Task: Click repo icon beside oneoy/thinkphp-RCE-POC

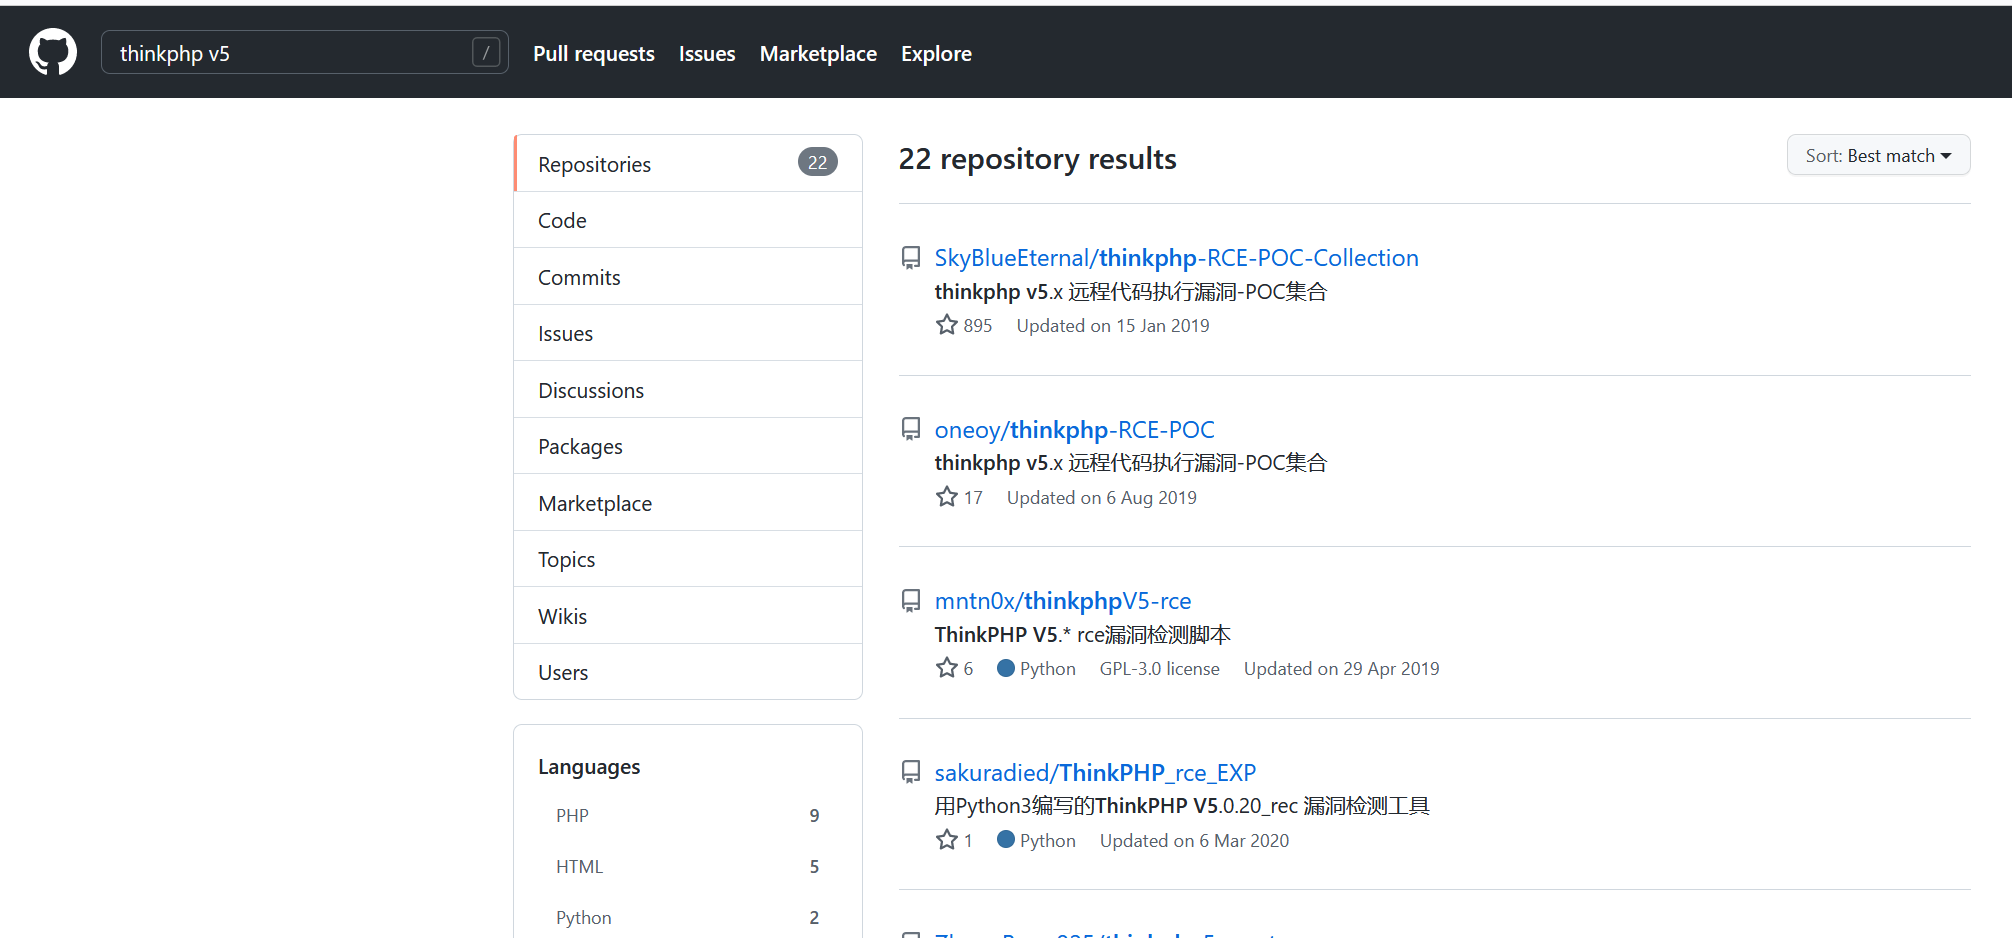Action: 911,429
